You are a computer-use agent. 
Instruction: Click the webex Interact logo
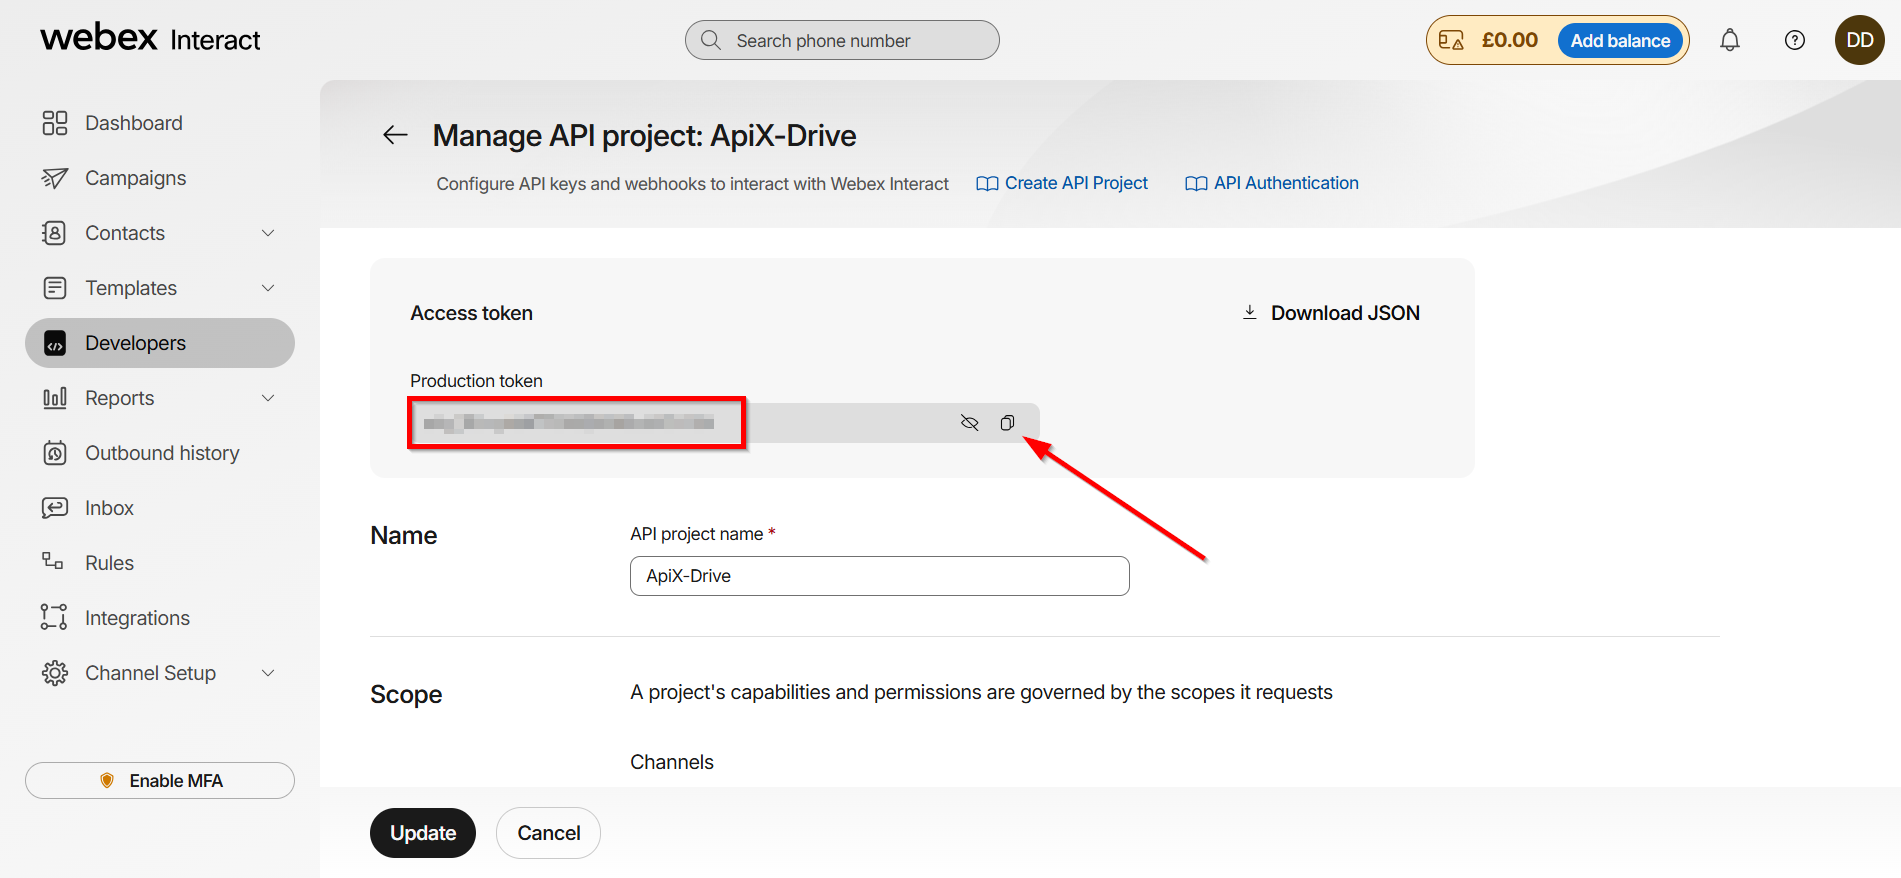tap(150, 38)
